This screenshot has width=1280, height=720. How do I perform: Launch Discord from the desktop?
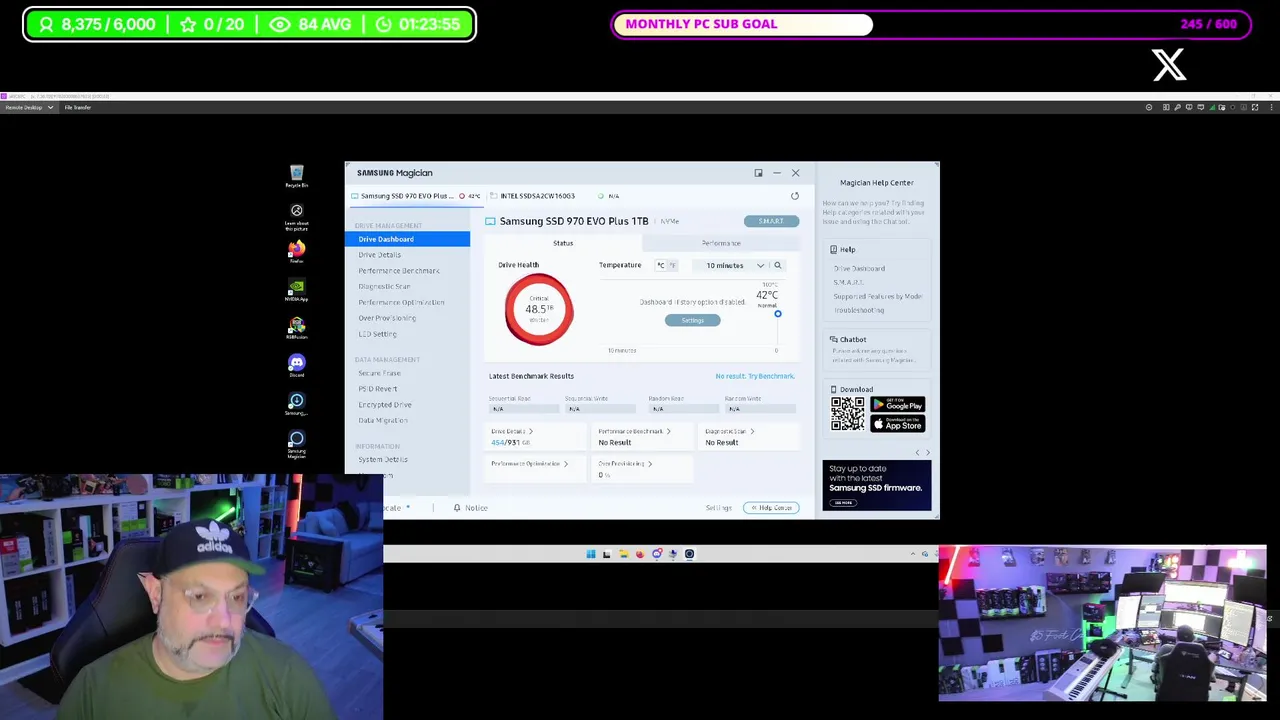(296, 366)
